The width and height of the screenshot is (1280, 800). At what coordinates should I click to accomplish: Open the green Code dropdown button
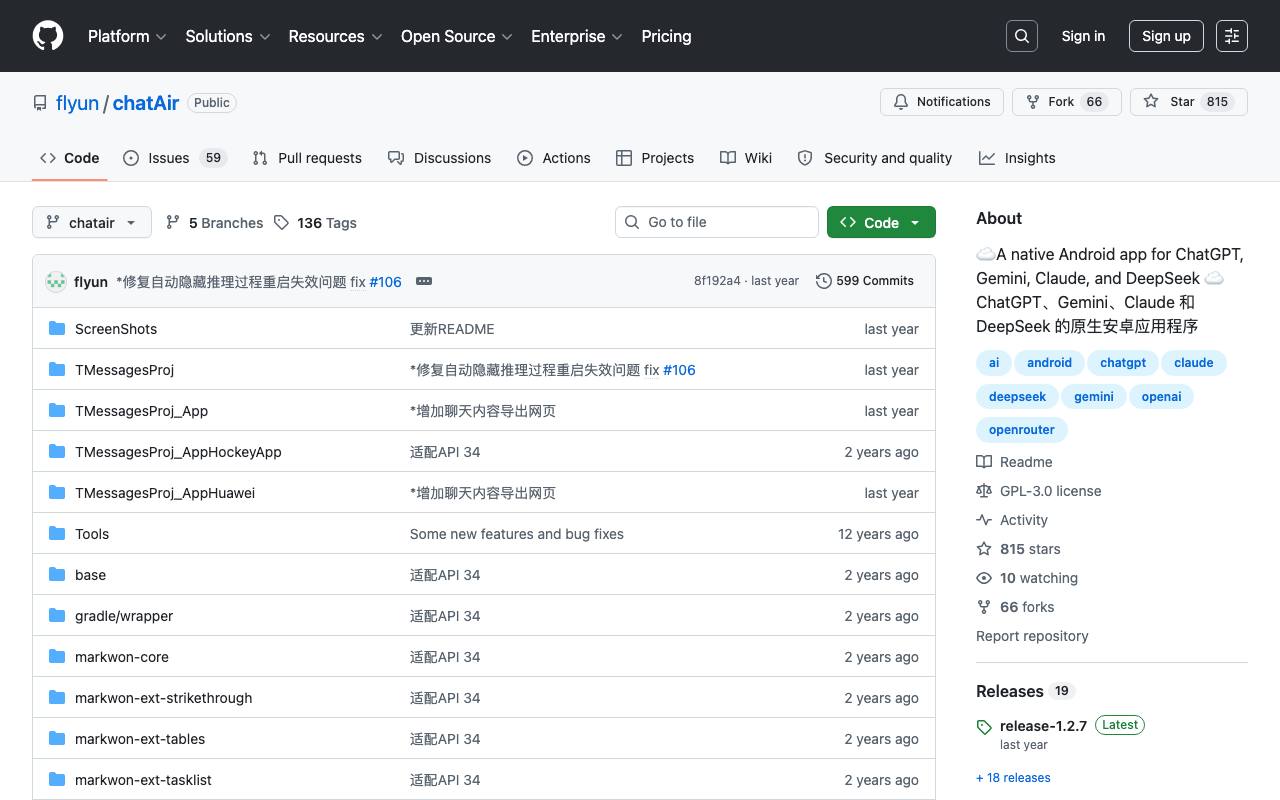[x=881, y=222]
